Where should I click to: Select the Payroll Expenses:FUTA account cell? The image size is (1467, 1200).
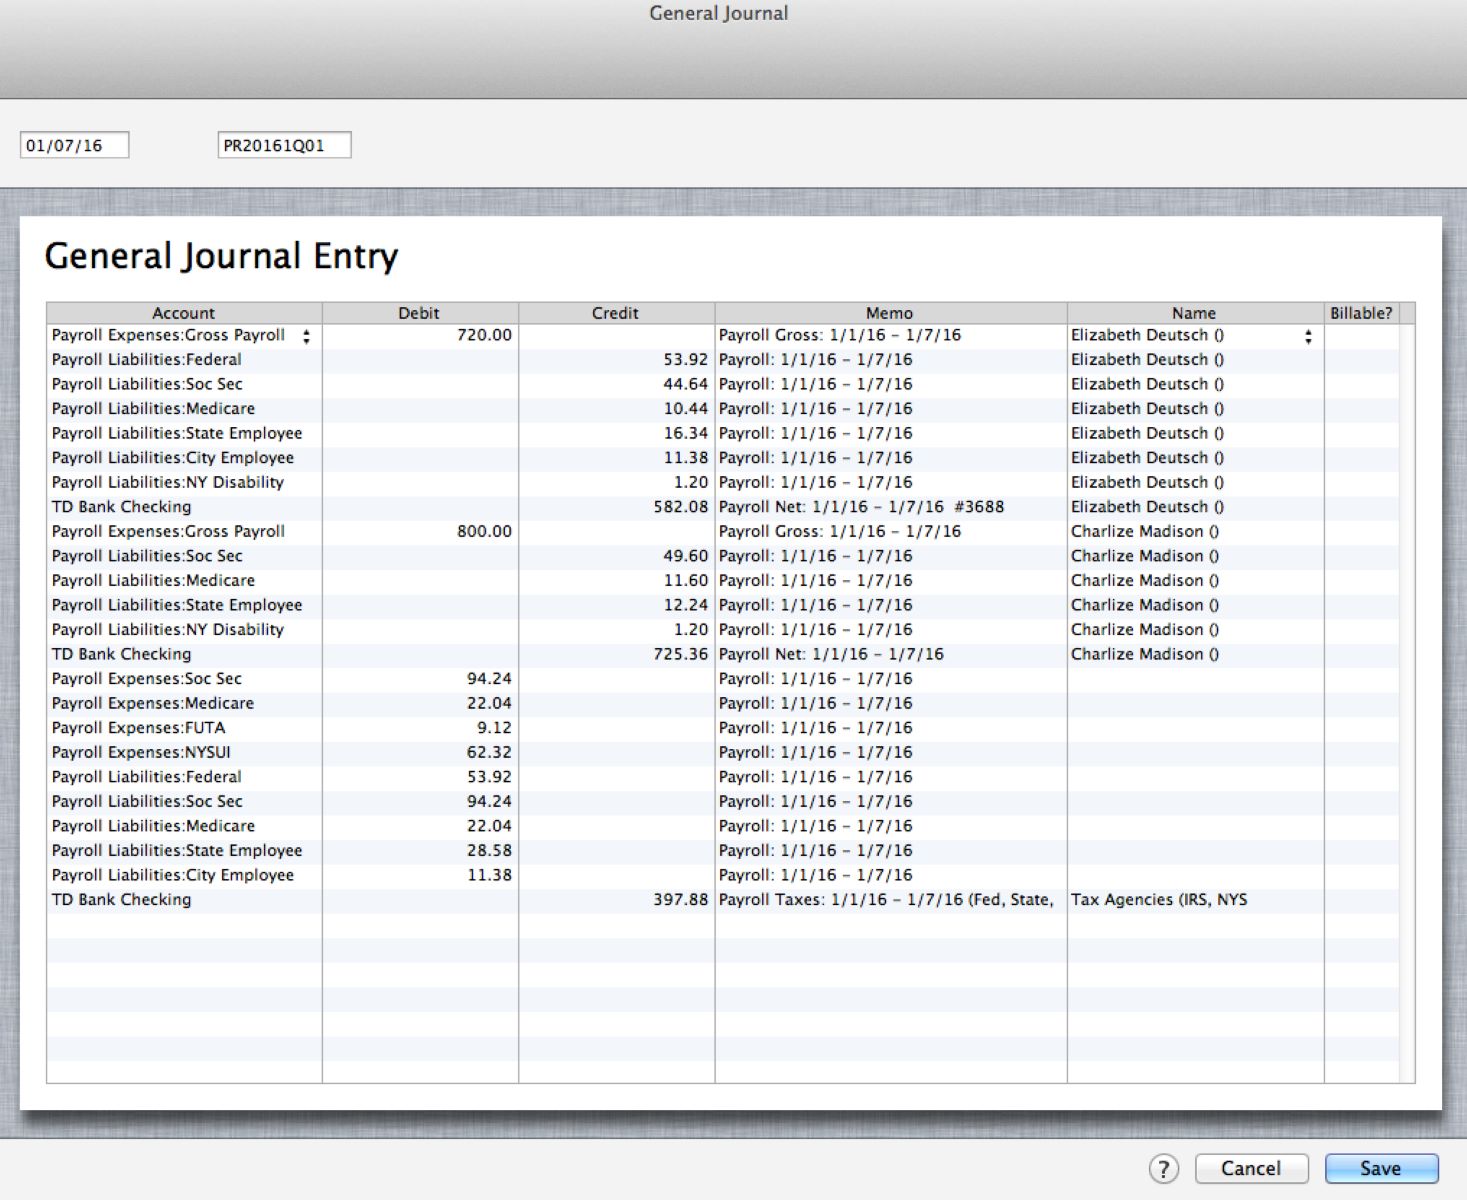click(x=184, y=728)
